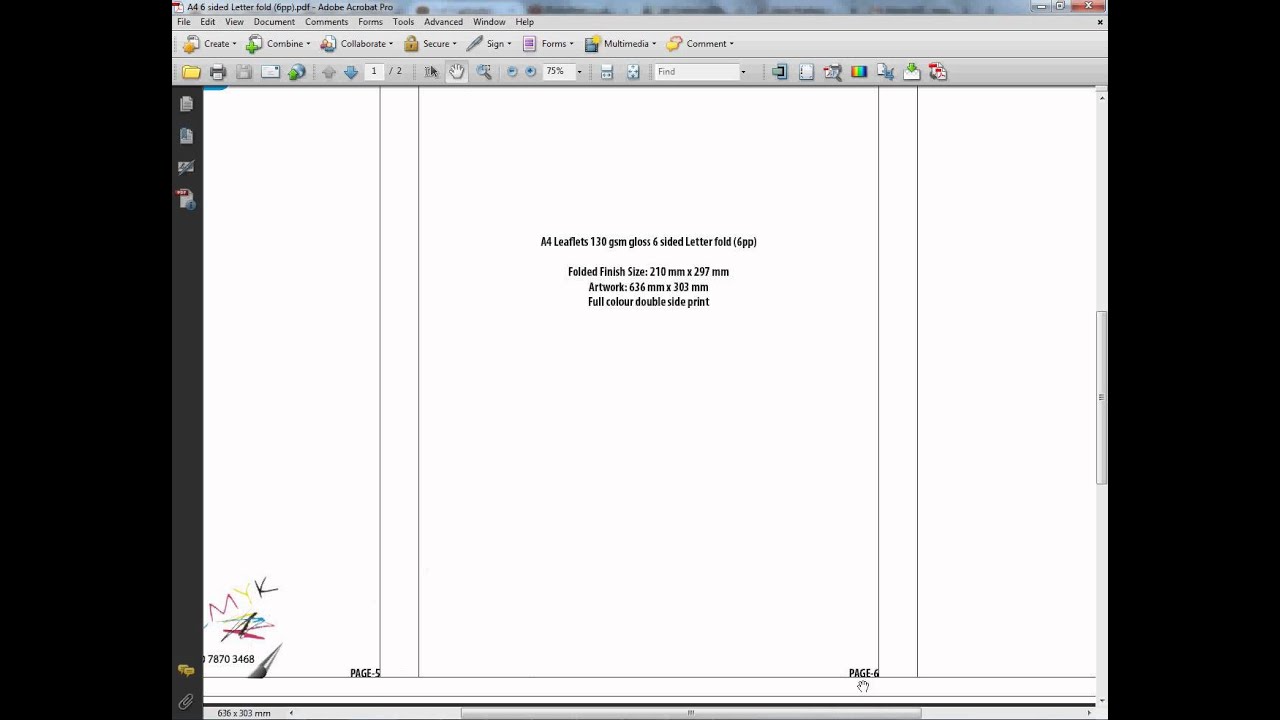This screenshot has width=1280, height=720.
Task: Click the scrolling pages fit-width icon
Action: (606, 72)
